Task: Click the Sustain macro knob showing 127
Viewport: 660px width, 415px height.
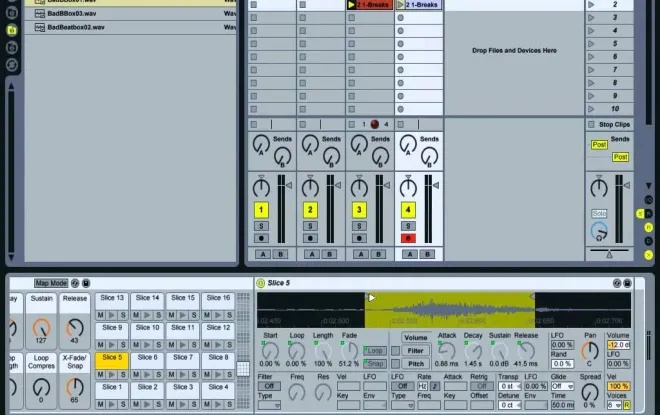Action: click(x=41, y=327)
